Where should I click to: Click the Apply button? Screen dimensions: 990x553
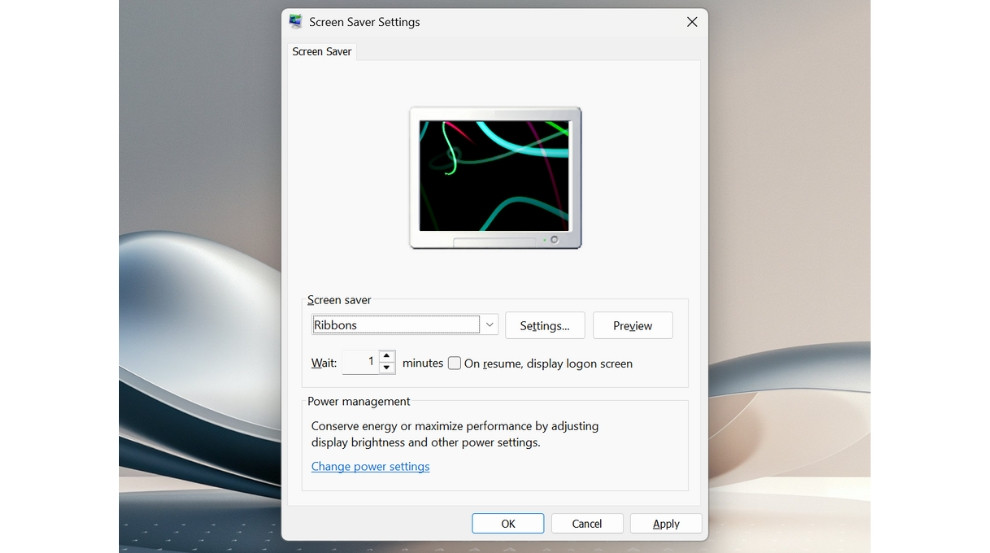pos(666,523)
